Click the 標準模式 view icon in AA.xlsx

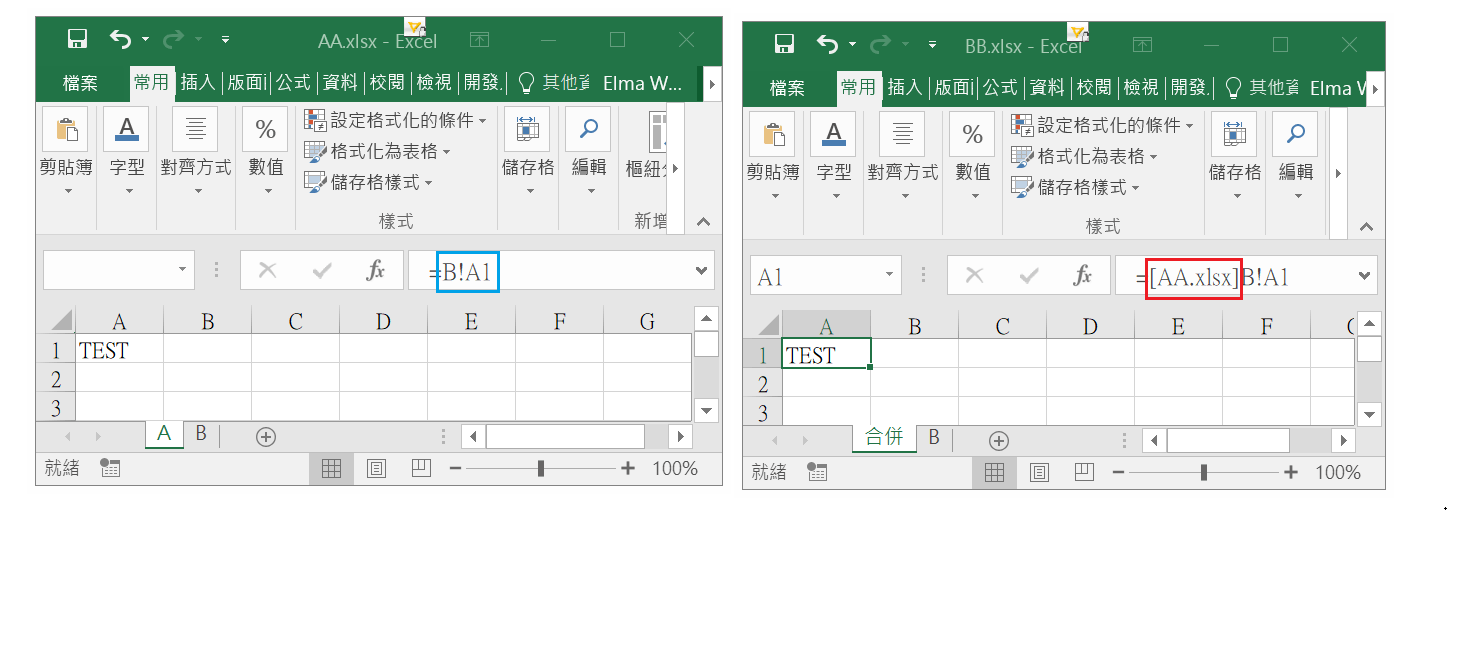tap(331, 468)
